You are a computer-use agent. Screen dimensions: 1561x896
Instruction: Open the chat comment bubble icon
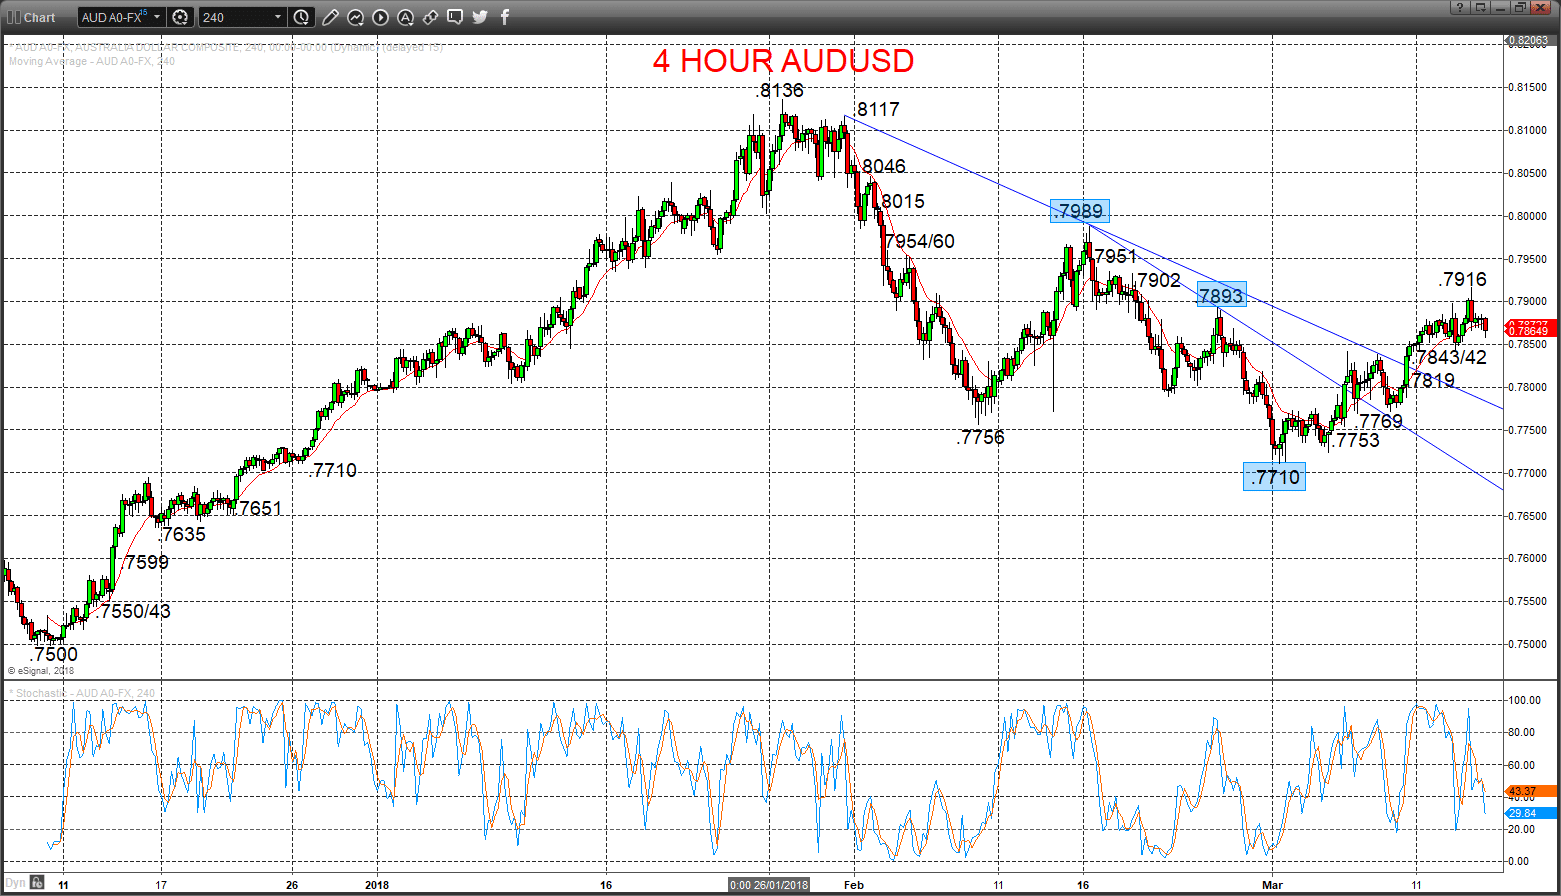(x=455, y=17)
